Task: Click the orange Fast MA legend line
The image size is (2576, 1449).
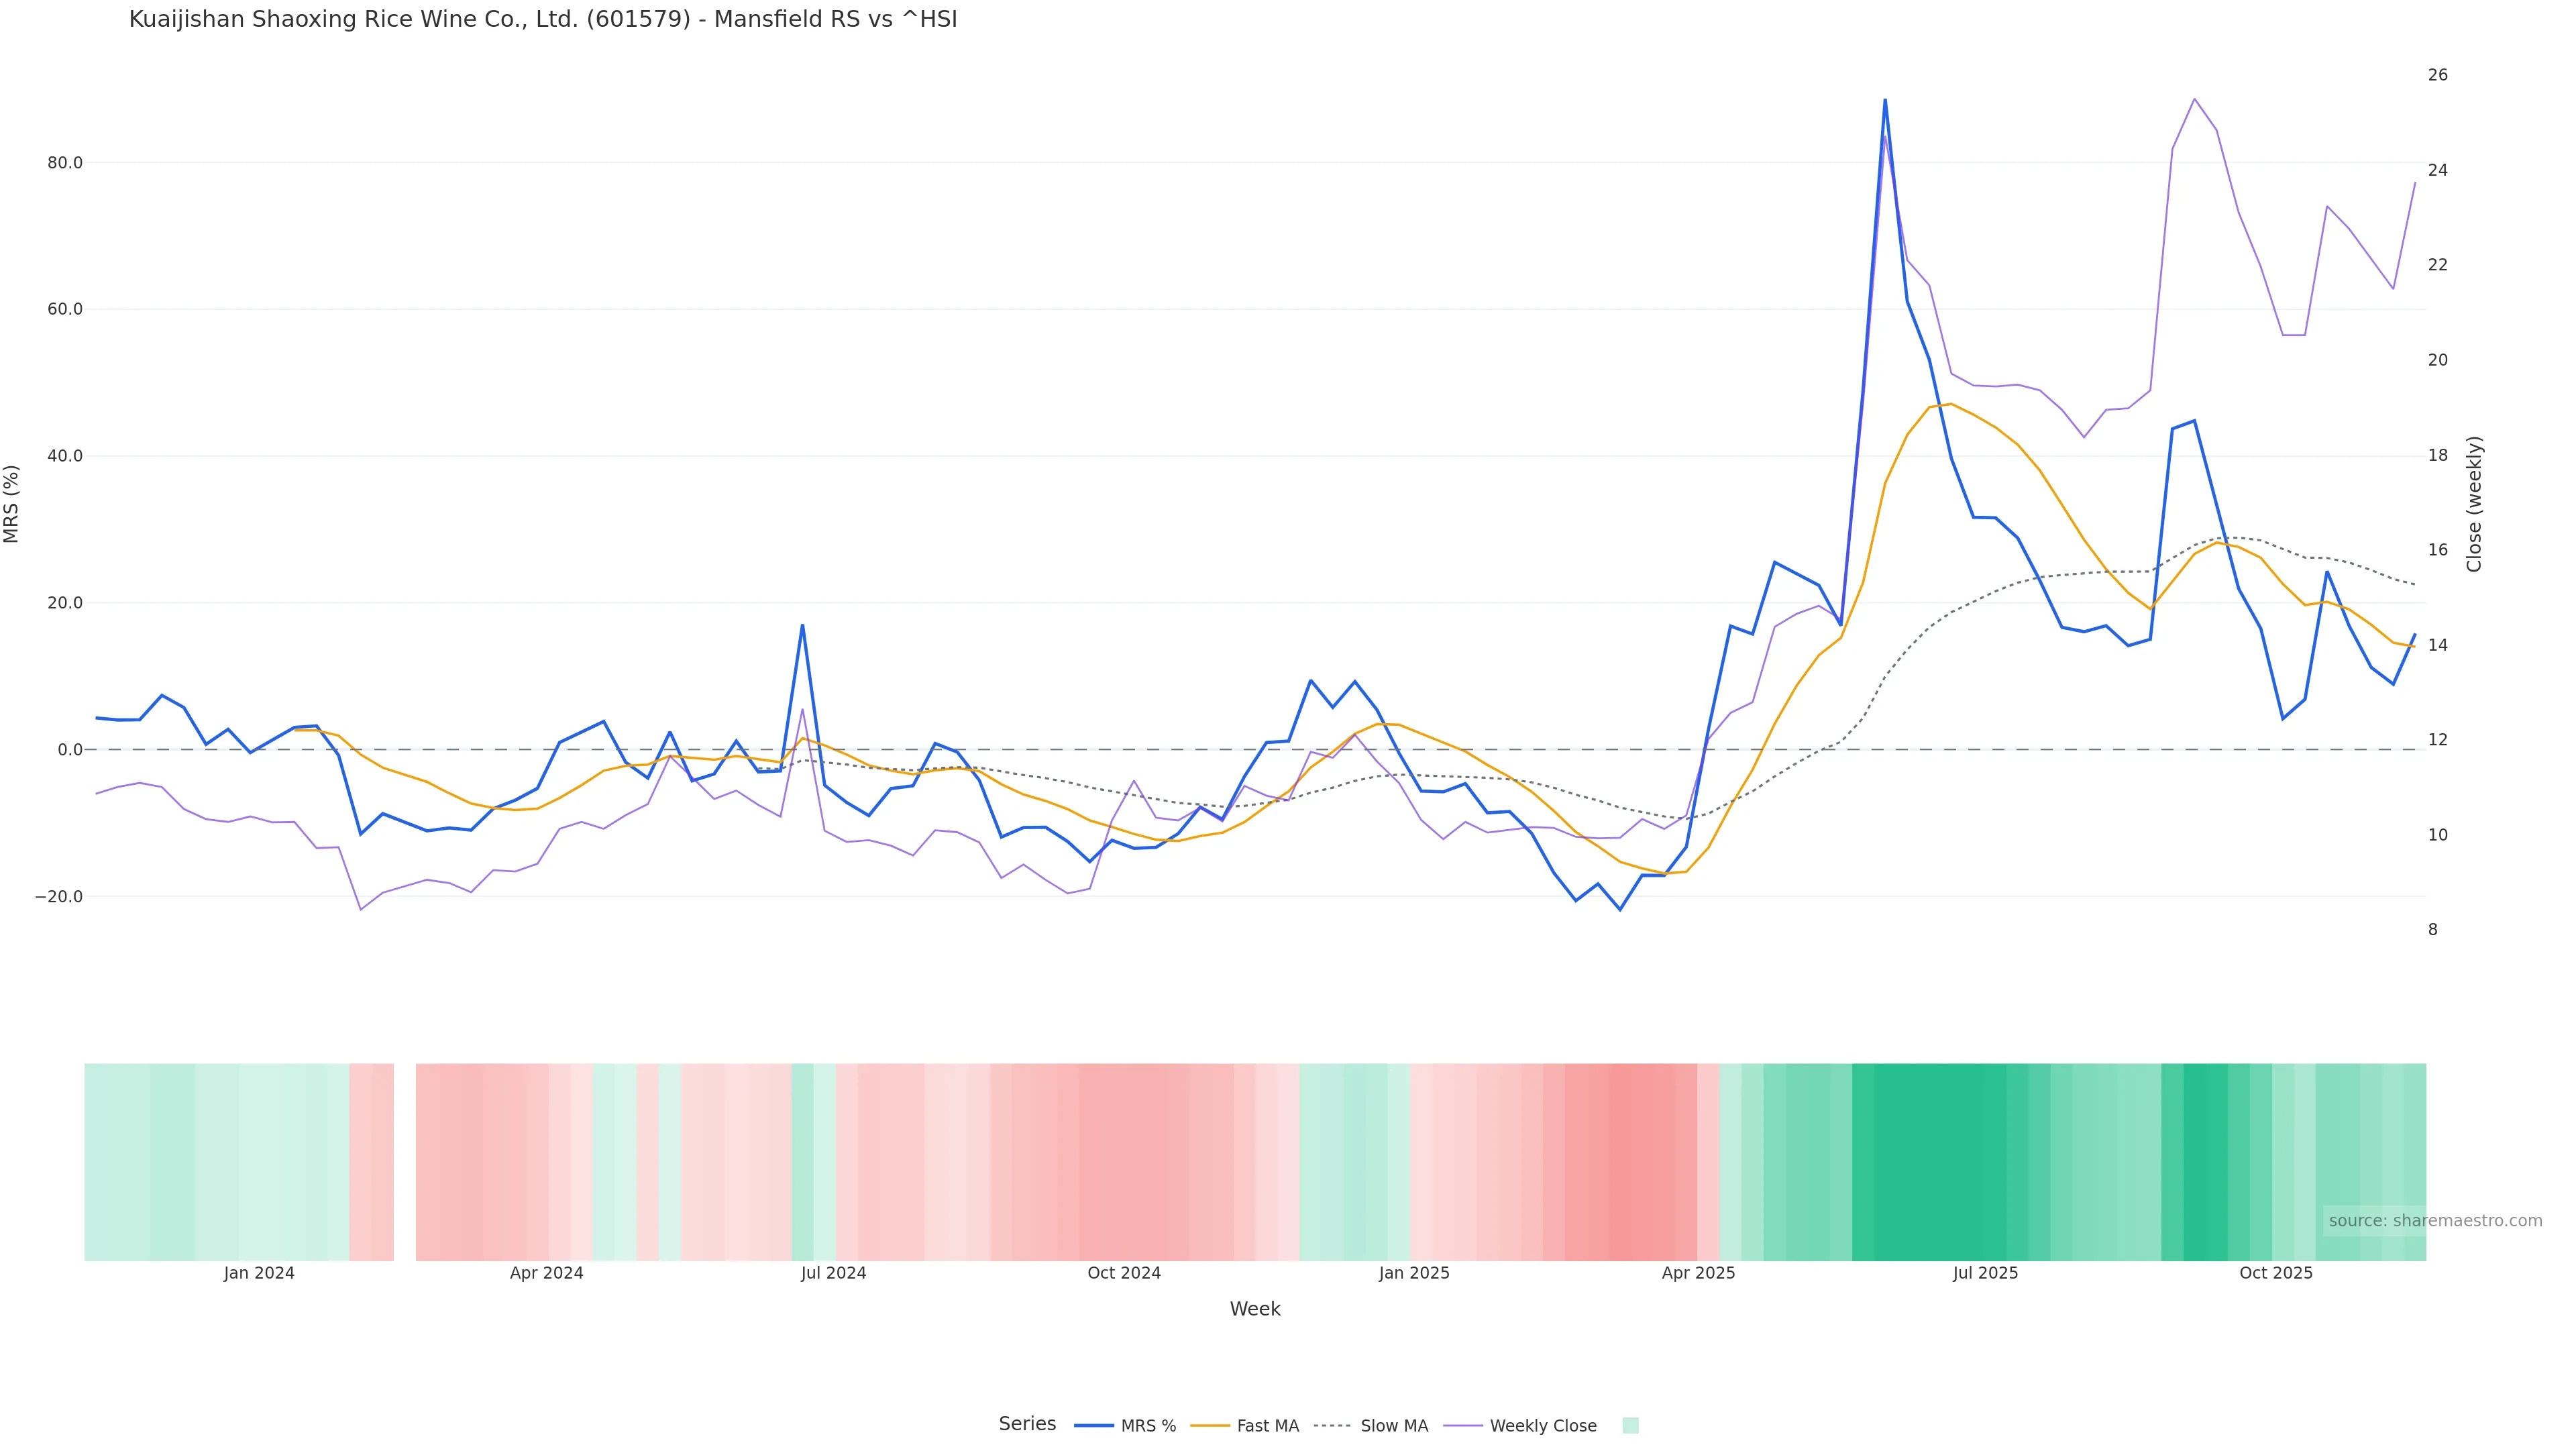Action: pos(1210,1426)
